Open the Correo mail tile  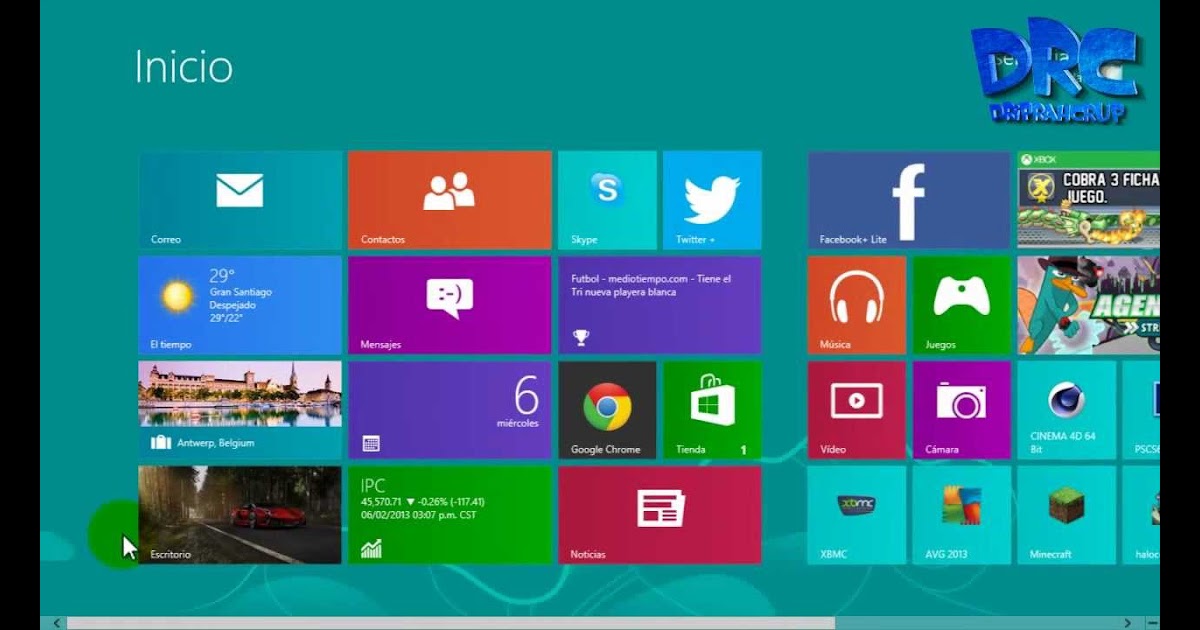240,200
